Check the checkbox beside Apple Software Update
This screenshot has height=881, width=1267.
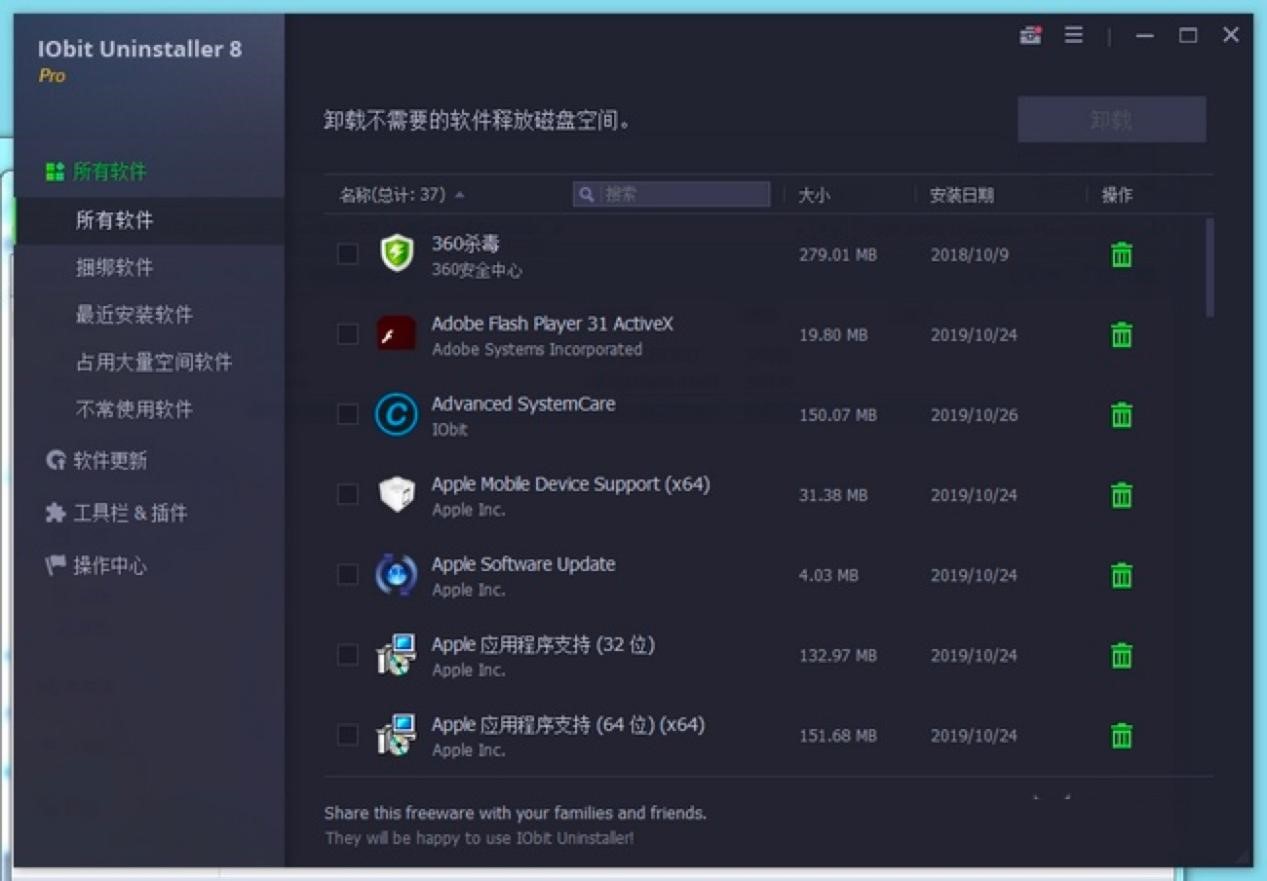(348, 574)
